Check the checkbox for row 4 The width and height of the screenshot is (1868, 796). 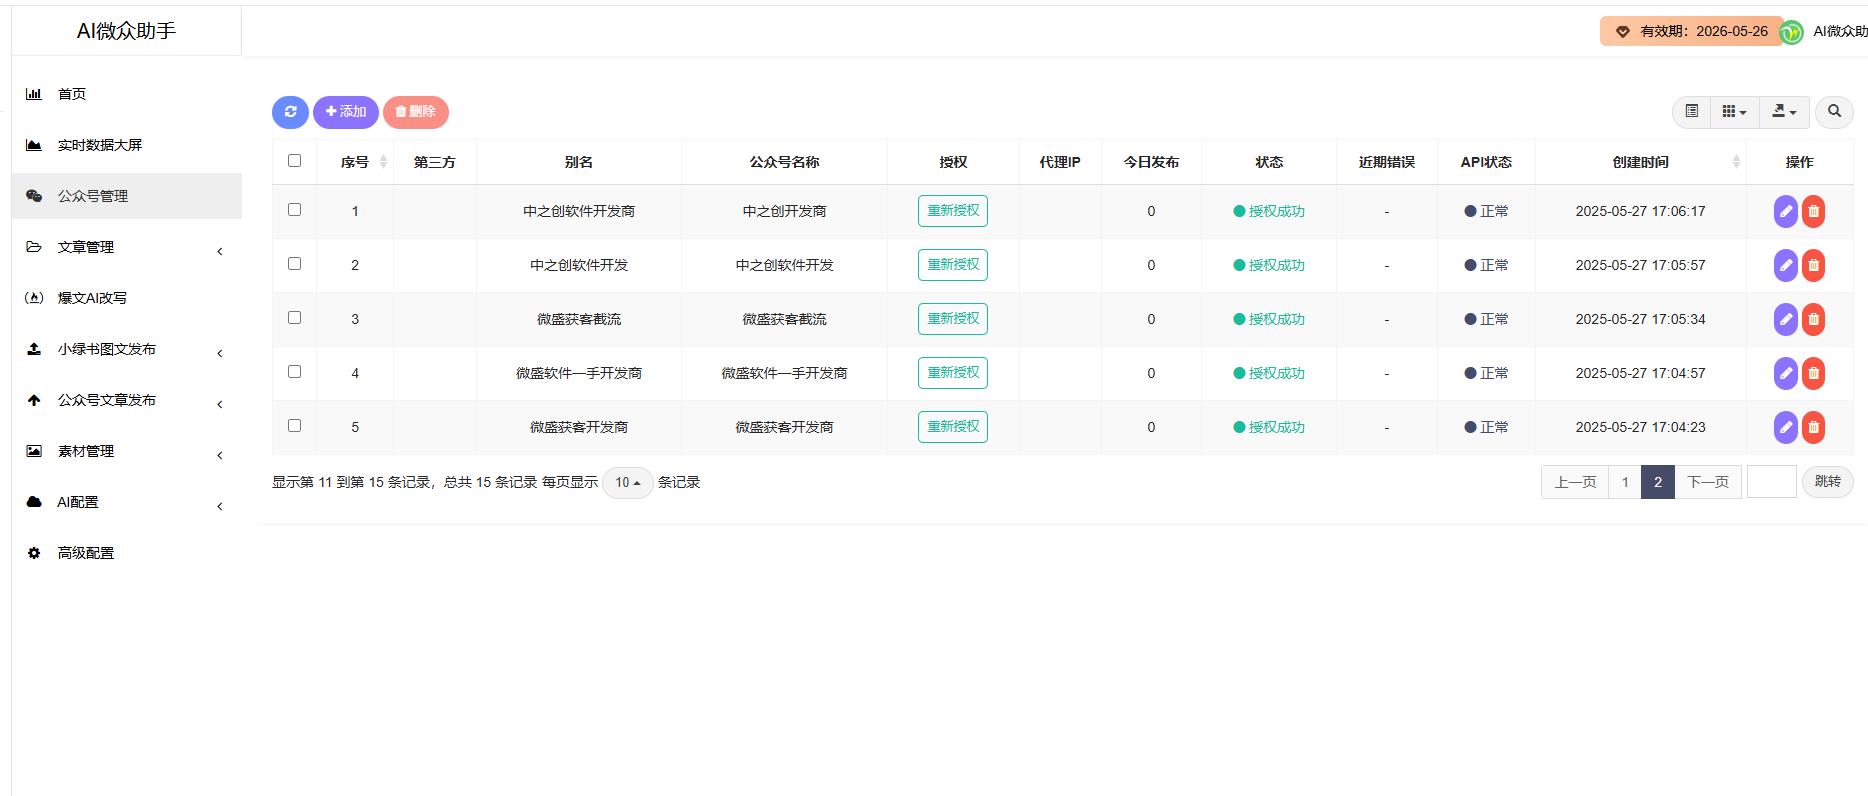(x=294, y=371)
